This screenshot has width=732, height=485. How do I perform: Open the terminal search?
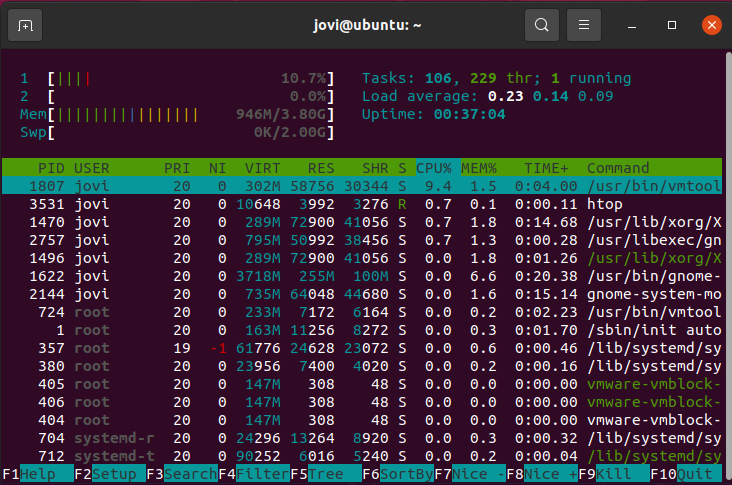point(542,25)
